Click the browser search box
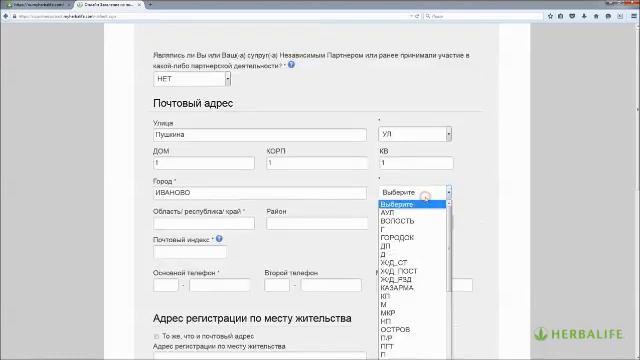 click(x=484, y=16)
